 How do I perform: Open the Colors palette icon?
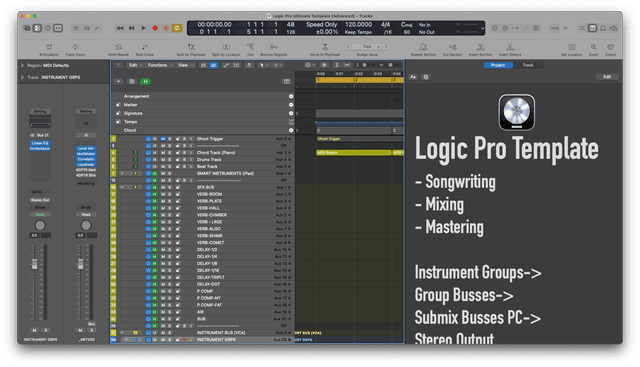tap(611, 47)
